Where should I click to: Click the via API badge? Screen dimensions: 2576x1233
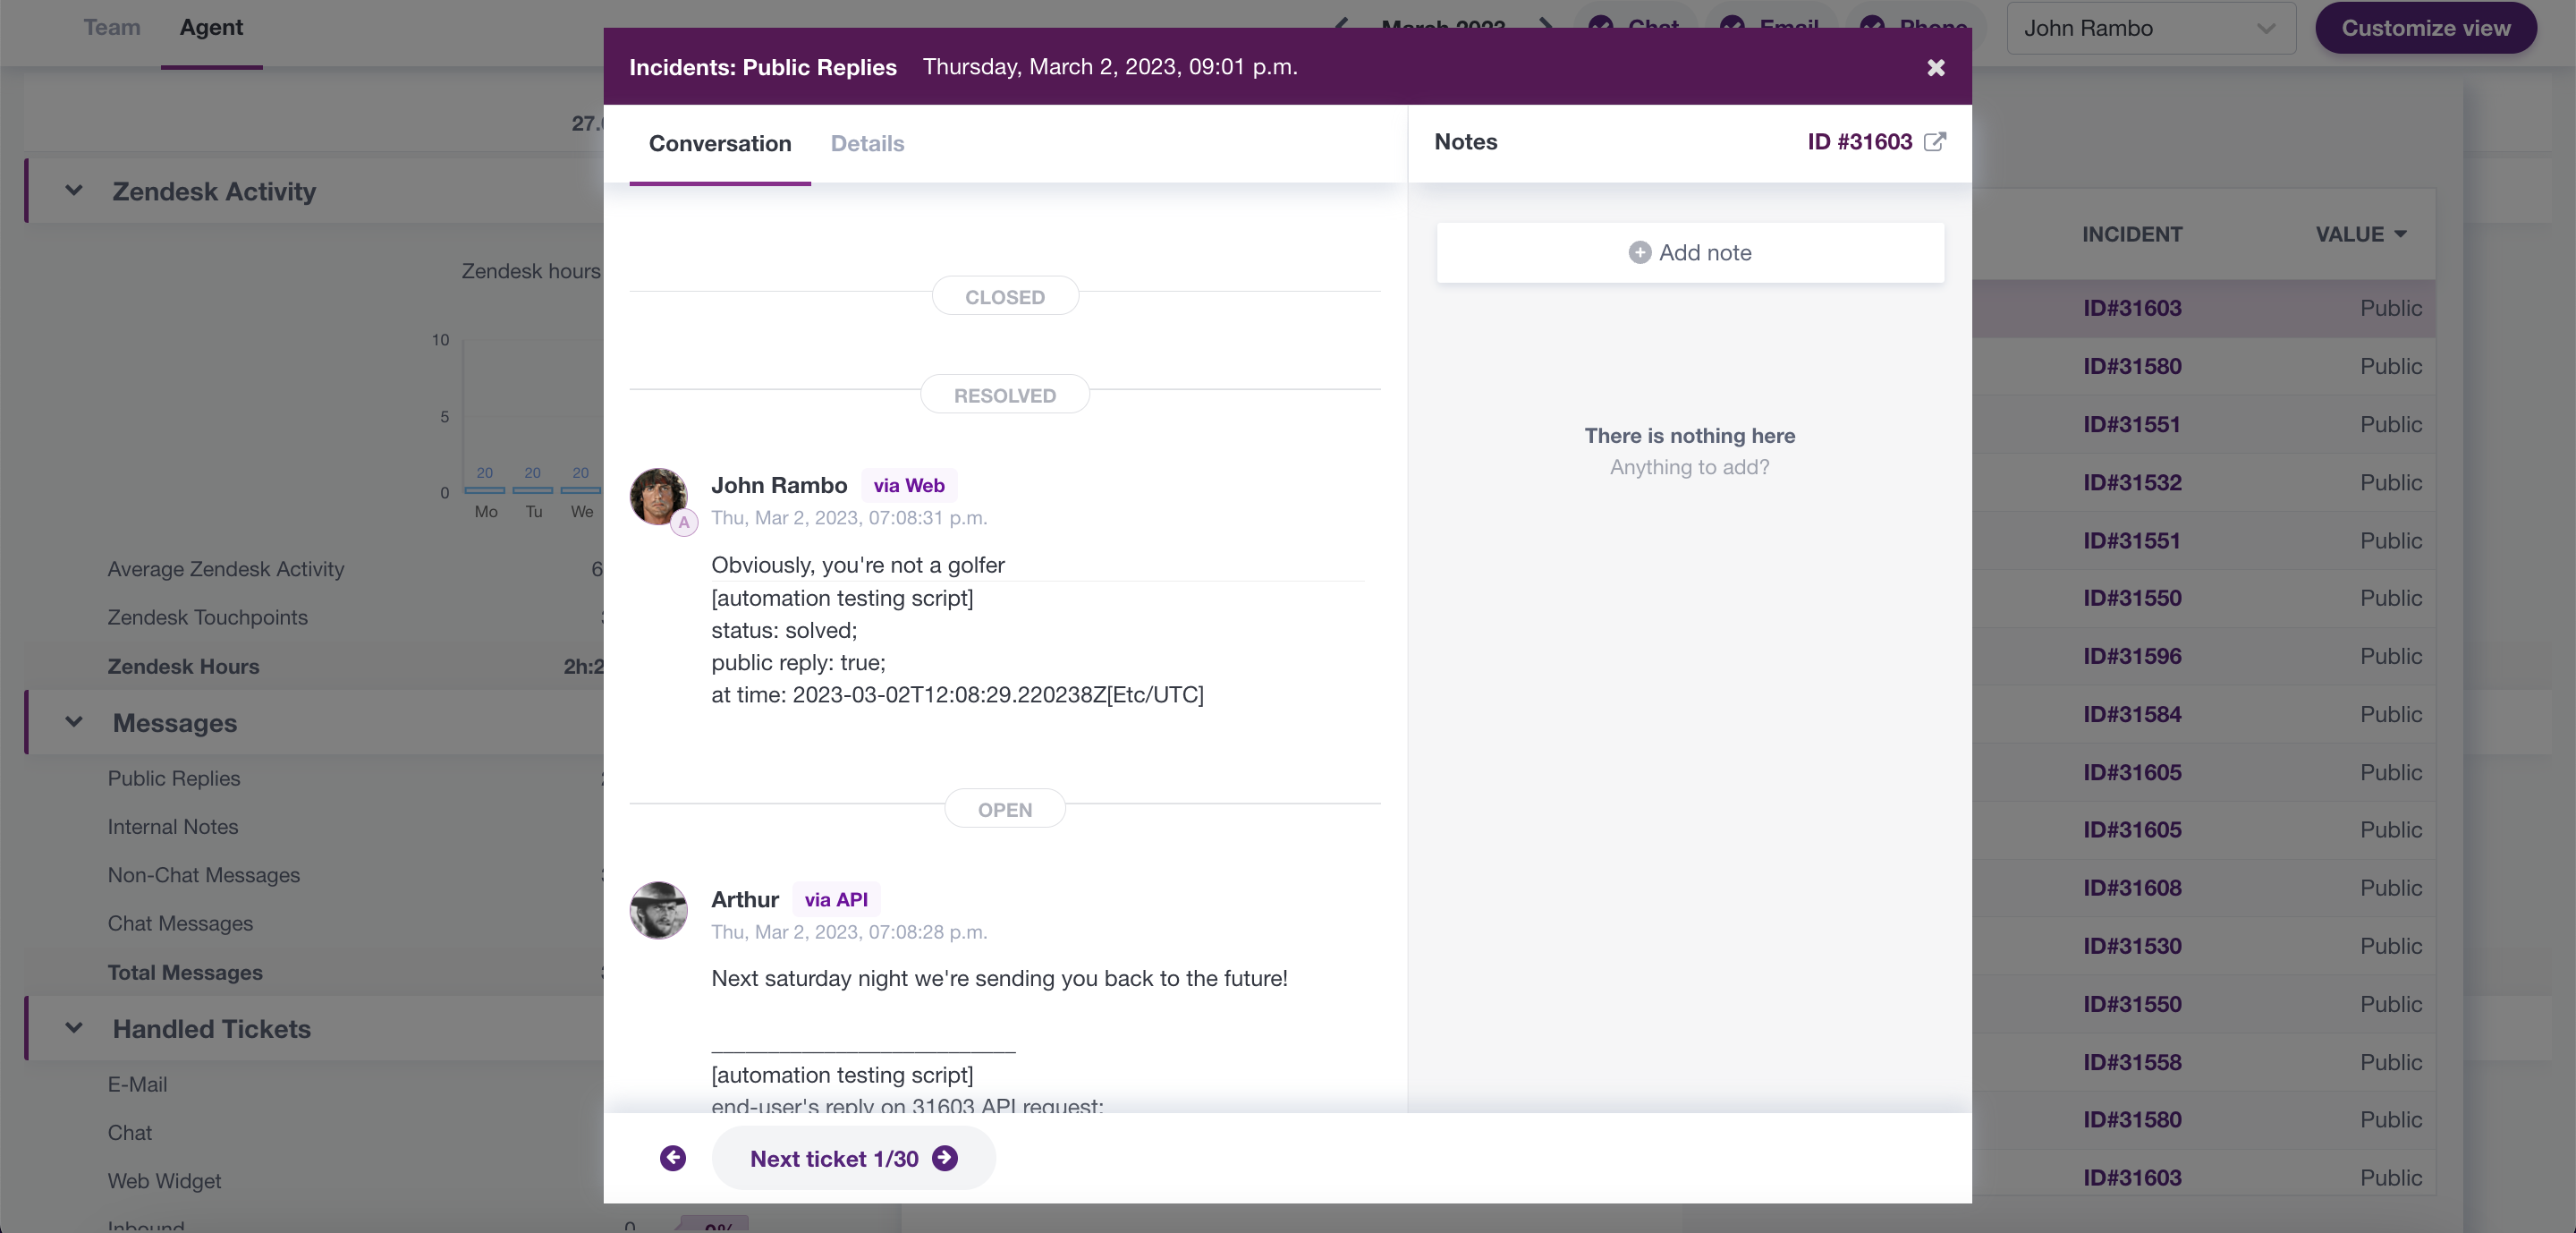click(x=836, y=900)
